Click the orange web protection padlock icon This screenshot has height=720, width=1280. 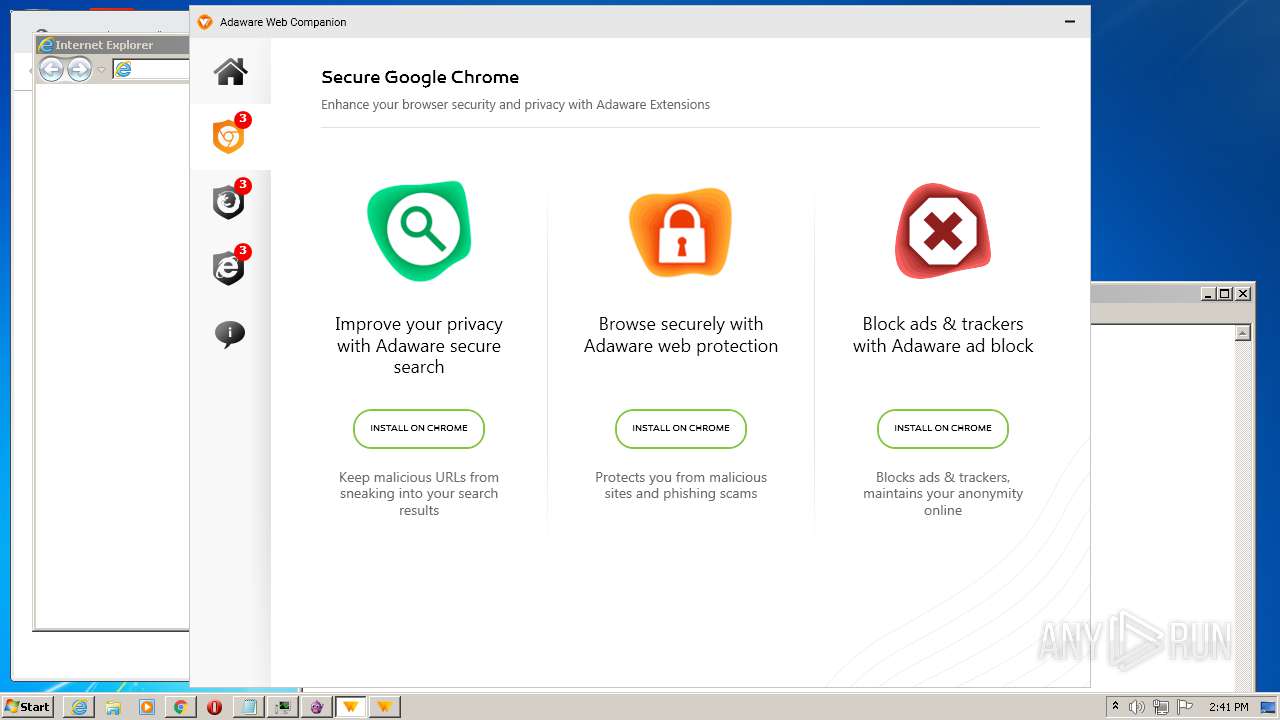point(681,232)
